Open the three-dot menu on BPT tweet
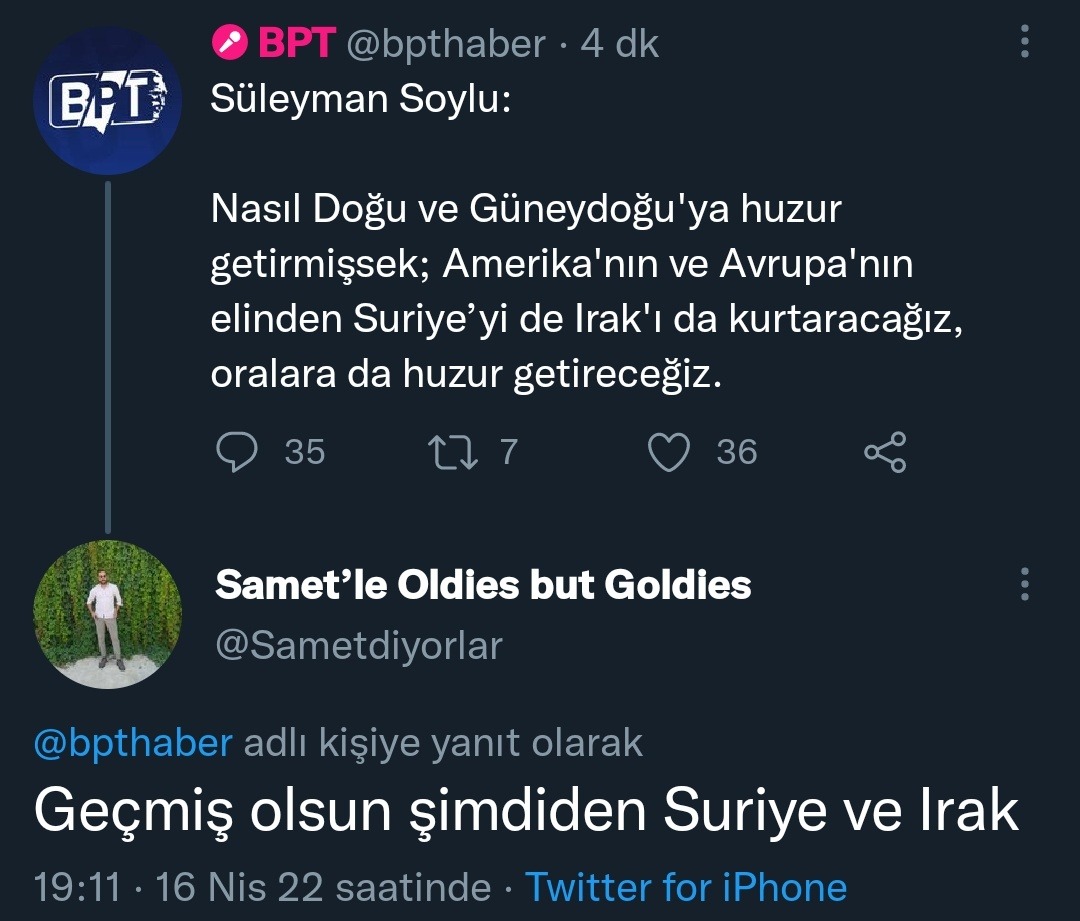This screenshot has height=921, width=1080. [1024, 43]
